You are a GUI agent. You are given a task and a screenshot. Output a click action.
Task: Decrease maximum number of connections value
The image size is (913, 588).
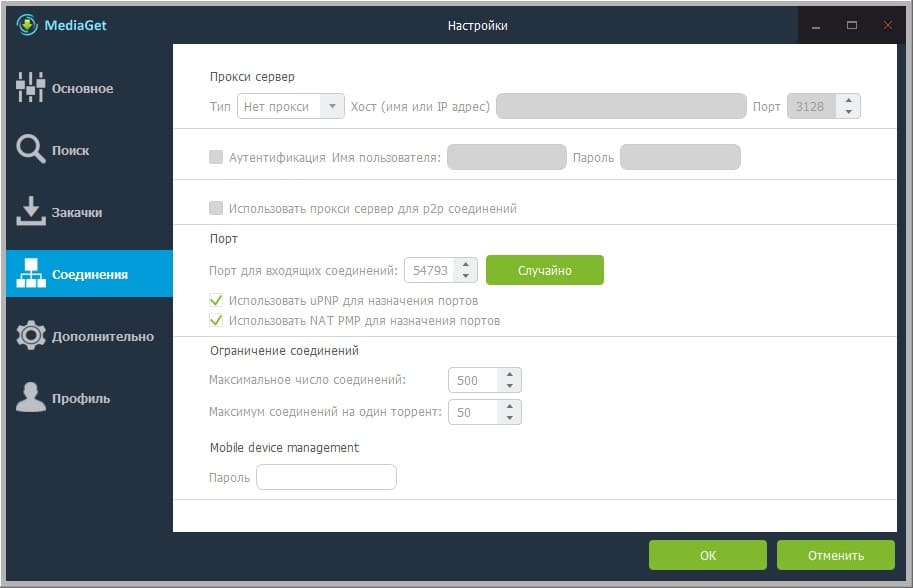509,386
